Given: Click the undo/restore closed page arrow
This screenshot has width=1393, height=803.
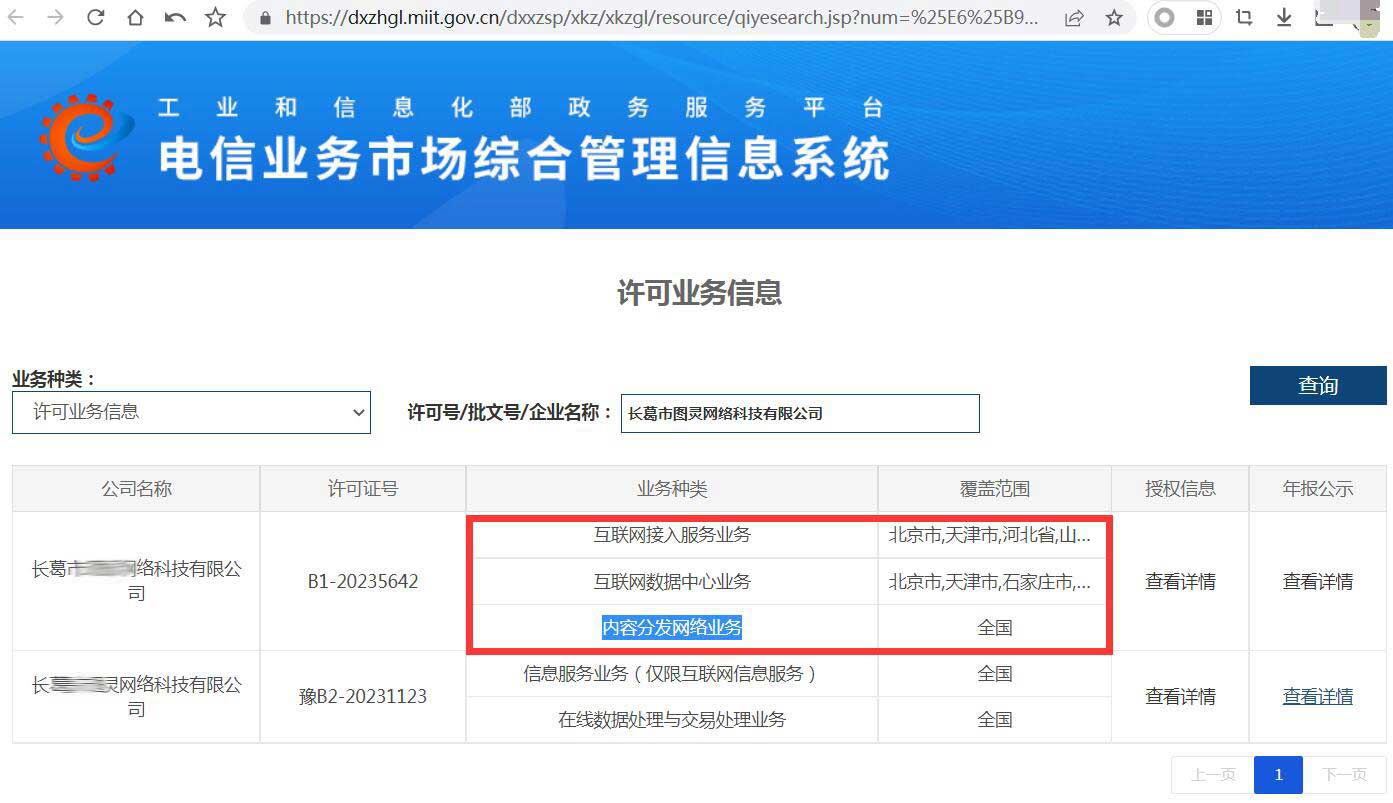Looking at the screenshot, I should [176, 17].
